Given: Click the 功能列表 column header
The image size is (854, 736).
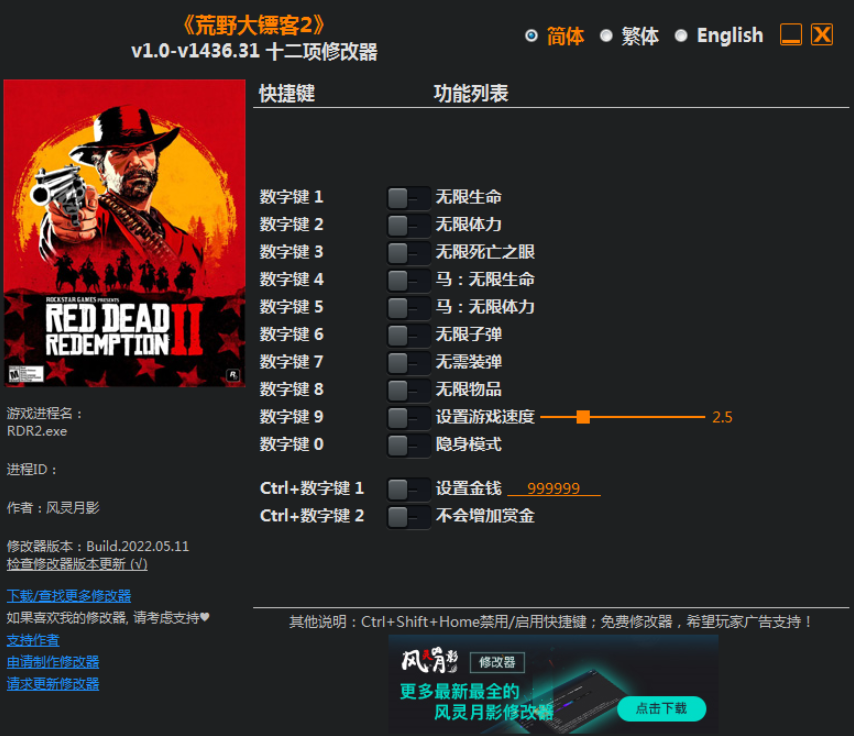Looking at the screenshot, I should pyautogui.click(x=471, y=93).
